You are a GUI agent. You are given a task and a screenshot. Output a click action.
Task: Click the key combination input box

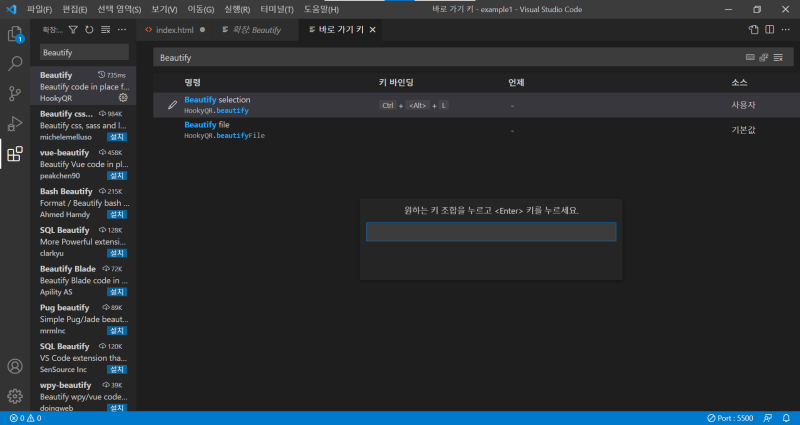[491, 232]
